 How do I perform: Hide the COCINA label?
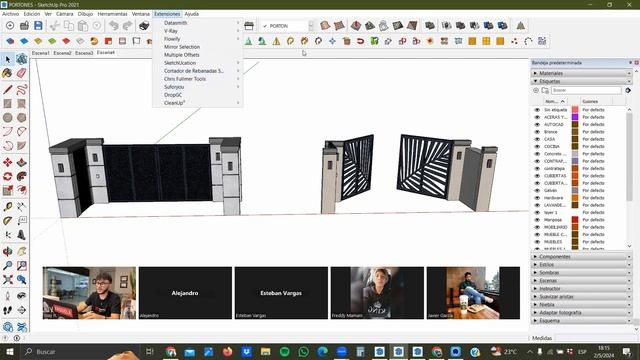coord(537,147)
